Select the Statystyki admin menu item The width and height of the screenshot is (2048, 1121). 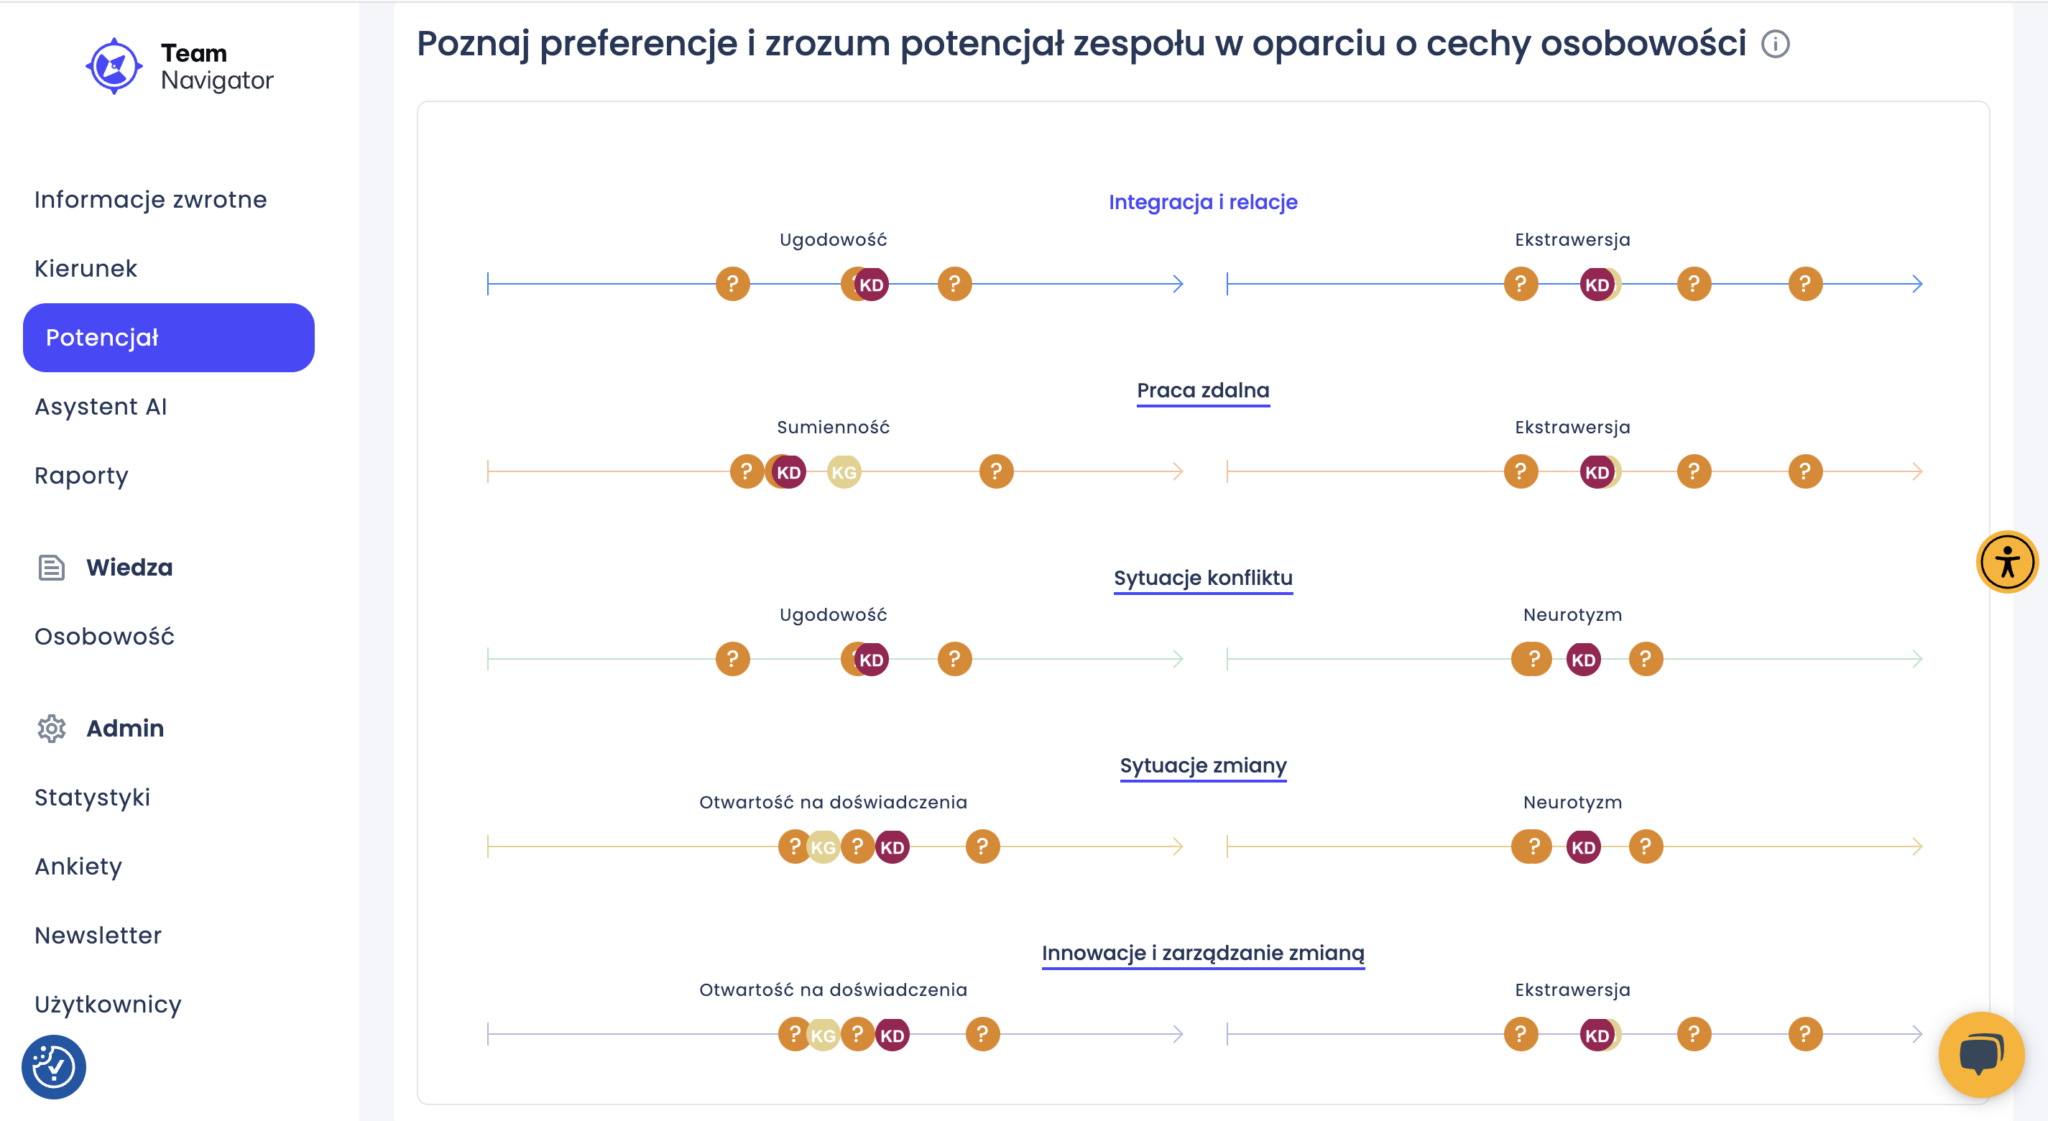(92, 798)
